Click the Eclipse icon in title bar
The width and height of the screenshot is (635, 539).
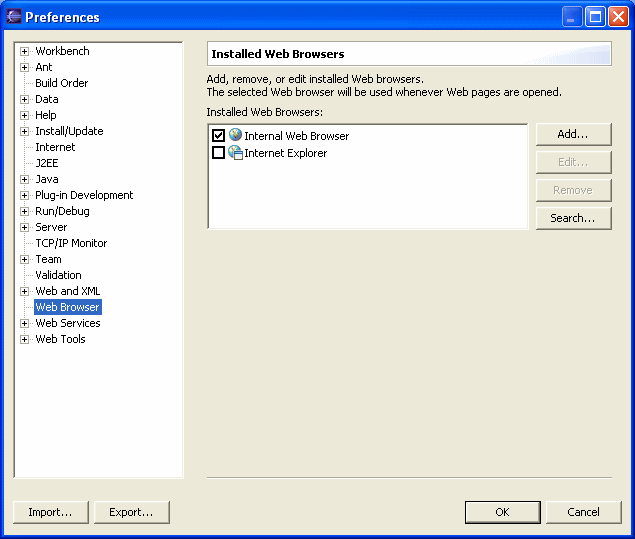pyautogui.click(x=13, y=17)
